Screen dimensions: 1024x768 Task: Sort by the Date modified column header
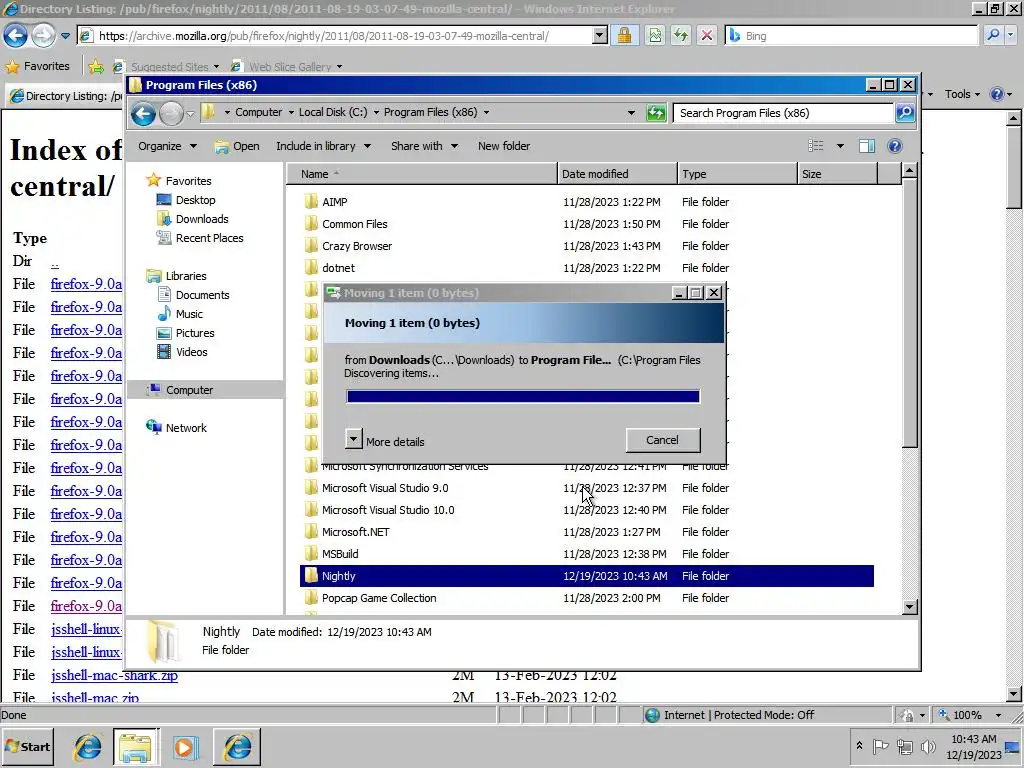point(618,174)
